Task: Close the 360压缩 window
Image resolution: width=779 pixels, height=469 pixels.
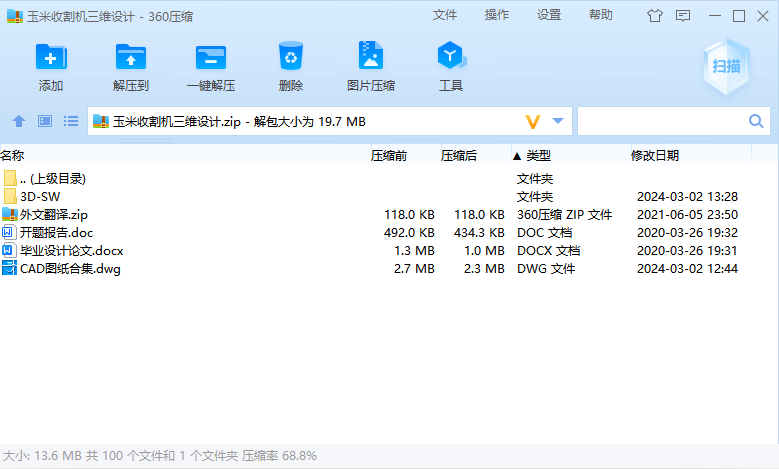Action: pos(763,16)
